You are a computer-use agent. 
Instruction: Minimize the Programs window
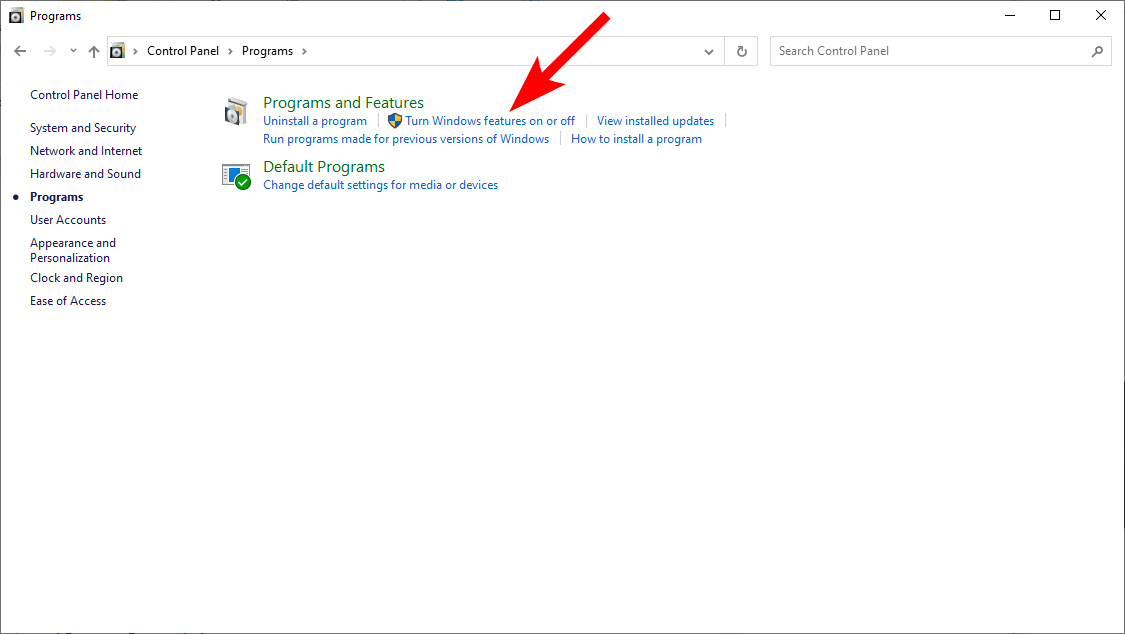tap(1009, 15)
